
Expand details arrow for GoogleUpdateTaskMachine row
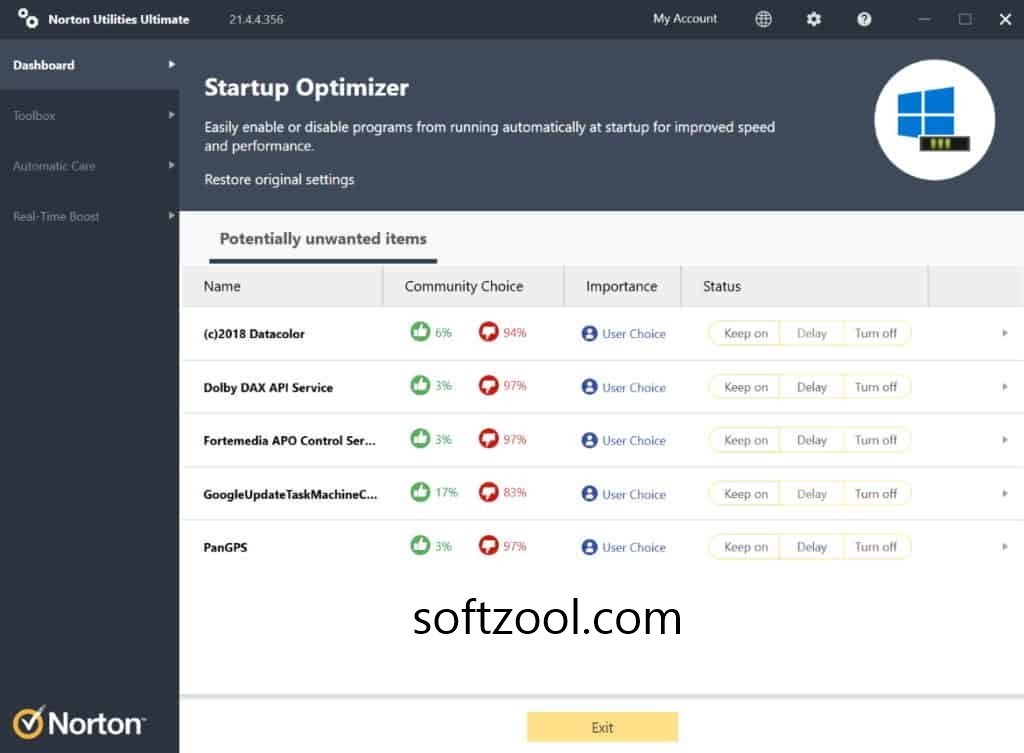(1004, 493)
